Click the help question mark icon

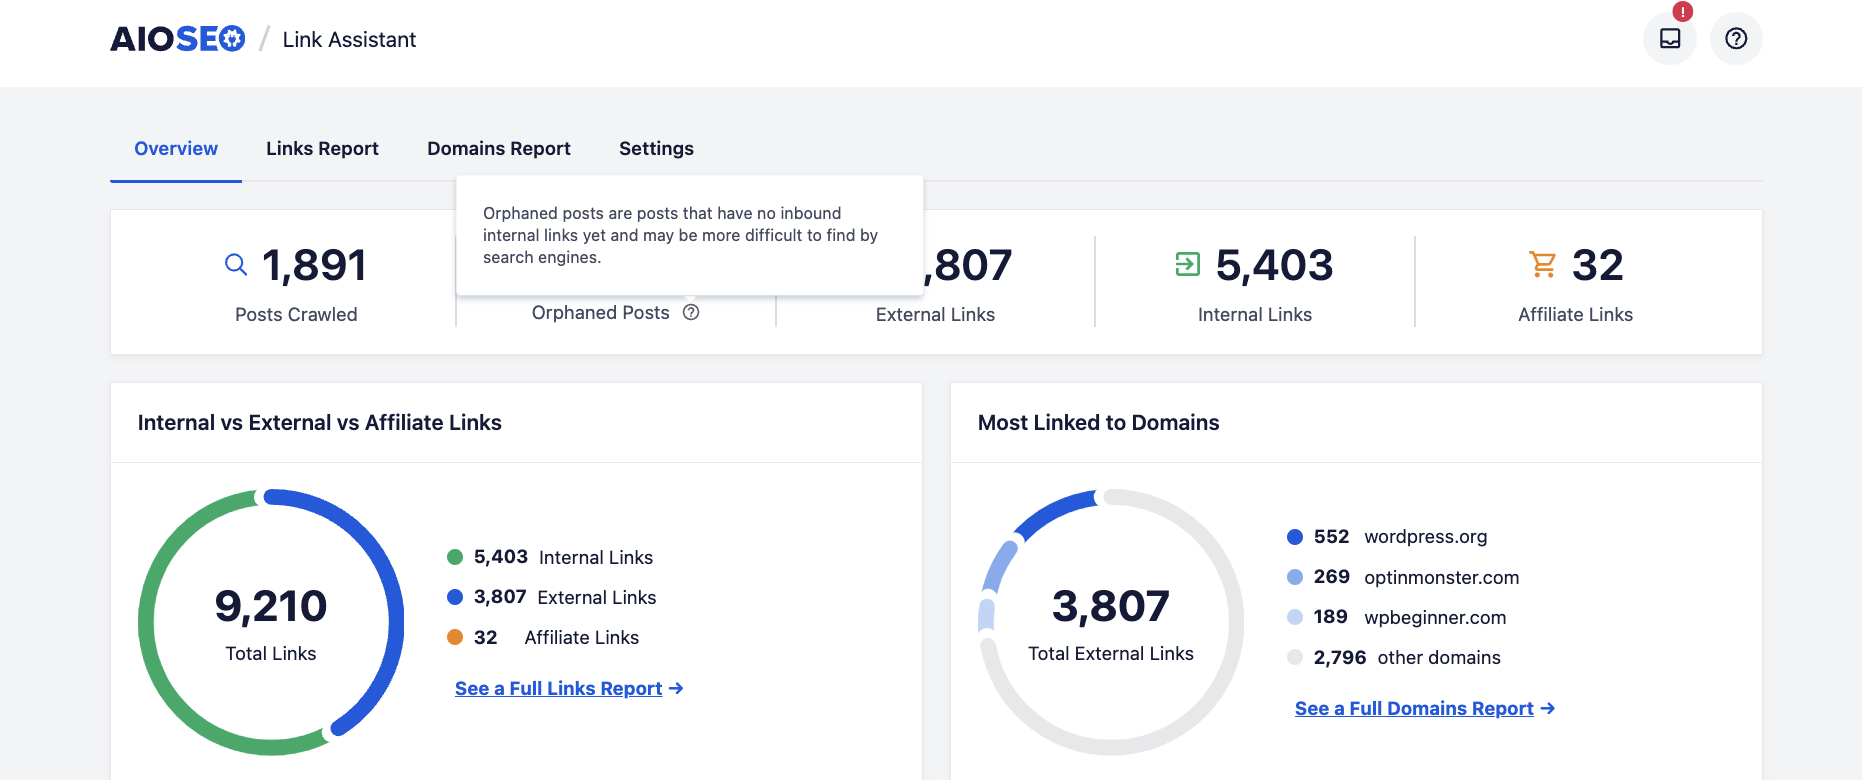[x=1736, y=39]
